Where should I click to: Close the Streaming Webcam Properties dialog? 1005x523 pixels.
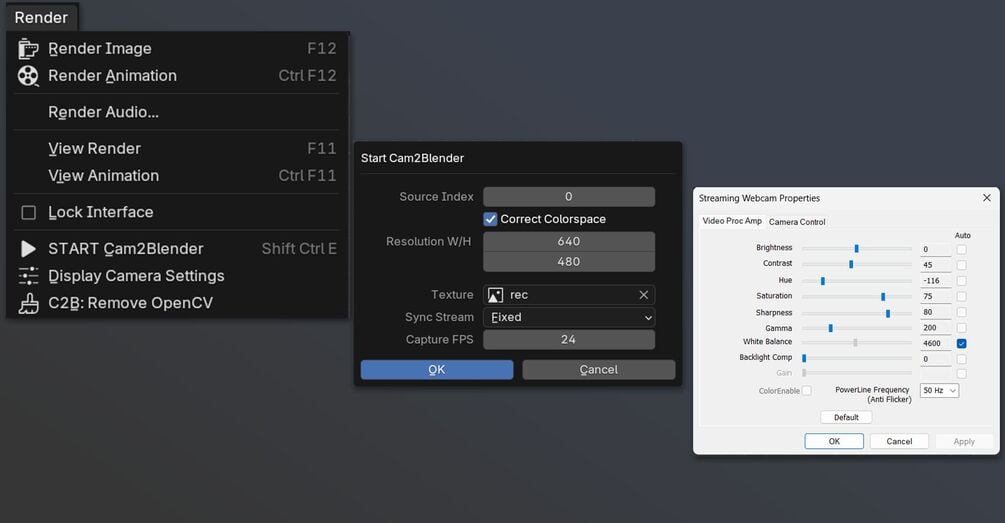coord(987,198)
